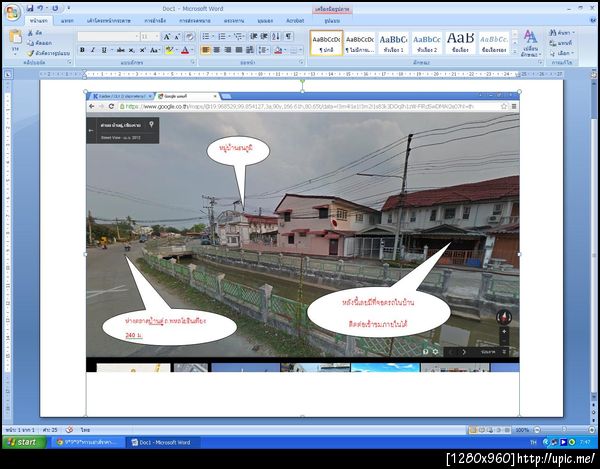The image size is (600, 469).
Task: Apply the No Spacing style
Action: pos(360,43)
